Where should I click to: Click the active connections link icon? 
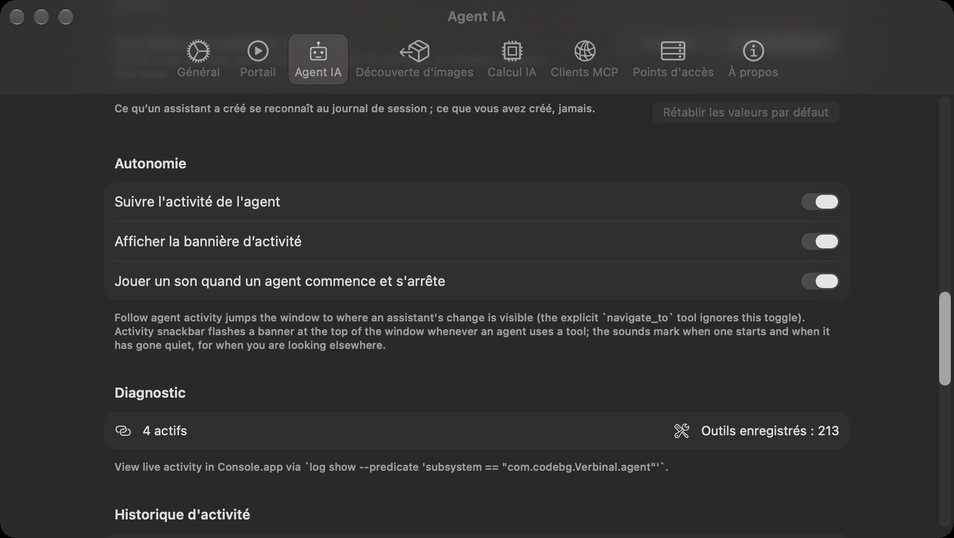[x=123, y=431]
